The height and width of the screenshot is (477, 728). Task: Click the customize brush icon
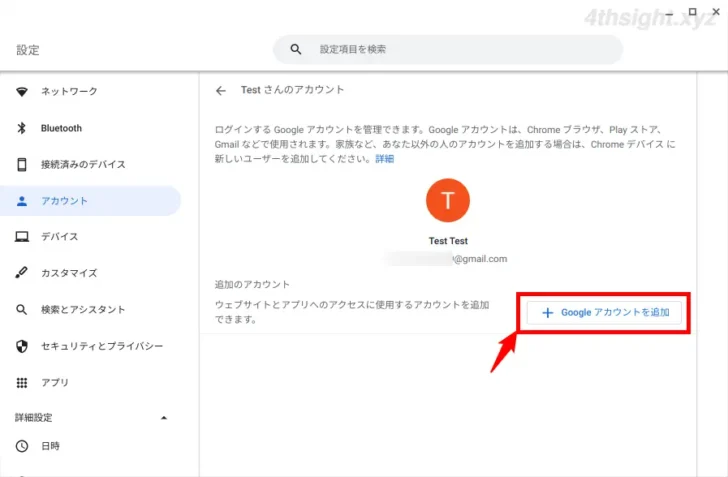21,273
